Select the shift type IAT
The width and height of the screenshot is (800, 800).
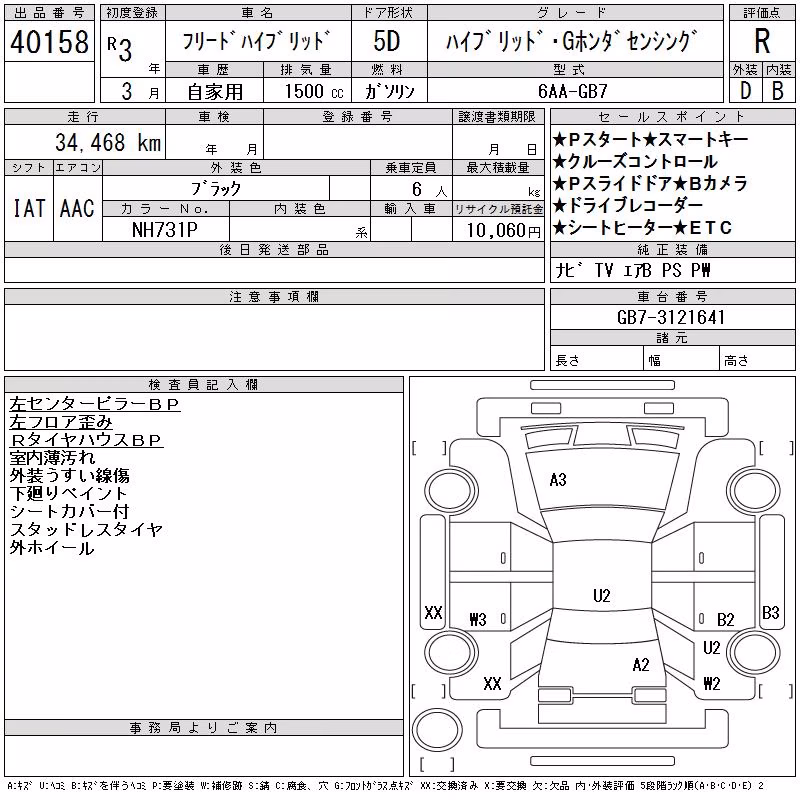tap(29, 208)
